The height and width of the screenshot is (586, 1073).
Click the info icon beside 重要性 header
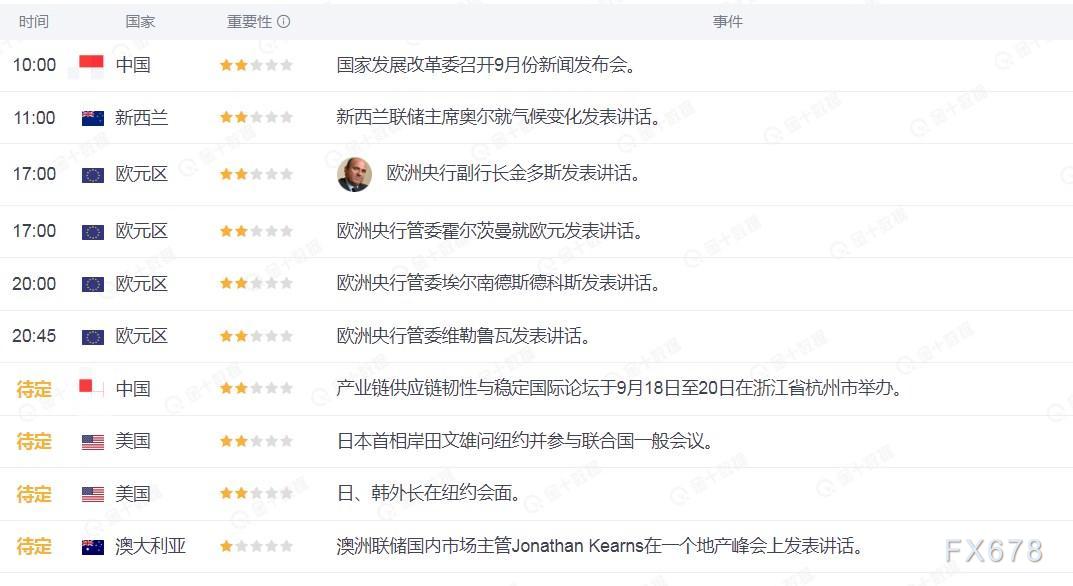[283, 22]
